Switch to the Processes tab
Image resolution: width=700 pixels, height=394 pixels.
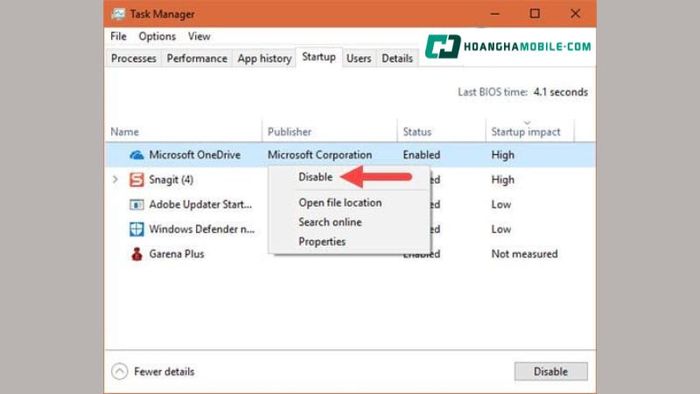pyautogui.click(x=133, y=58)
